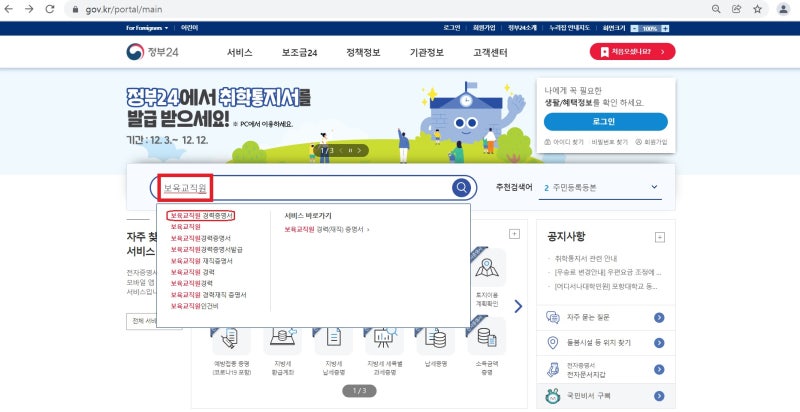Select suggestion 보육교직원 재직증명서
The width and height of the screenshot is (800, 412).
tap(202, 261)
